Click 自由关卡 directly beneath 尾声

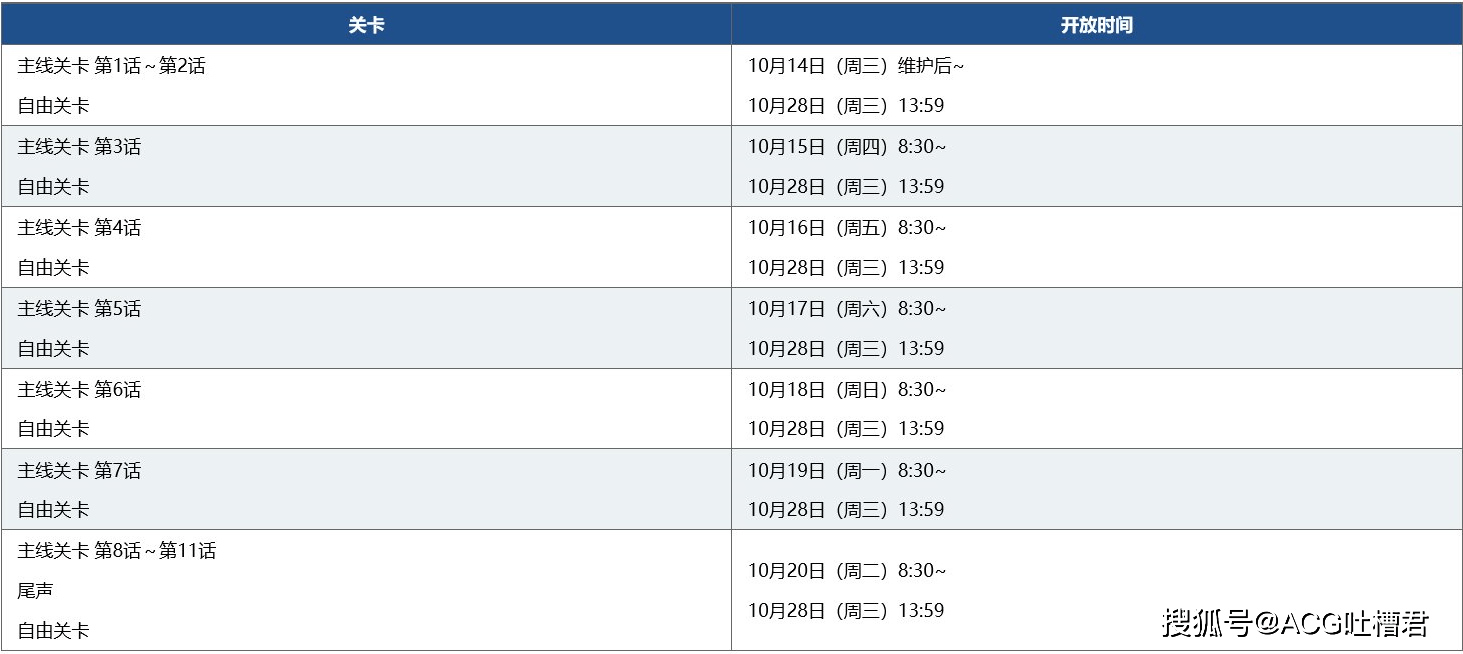click(53, 631)
